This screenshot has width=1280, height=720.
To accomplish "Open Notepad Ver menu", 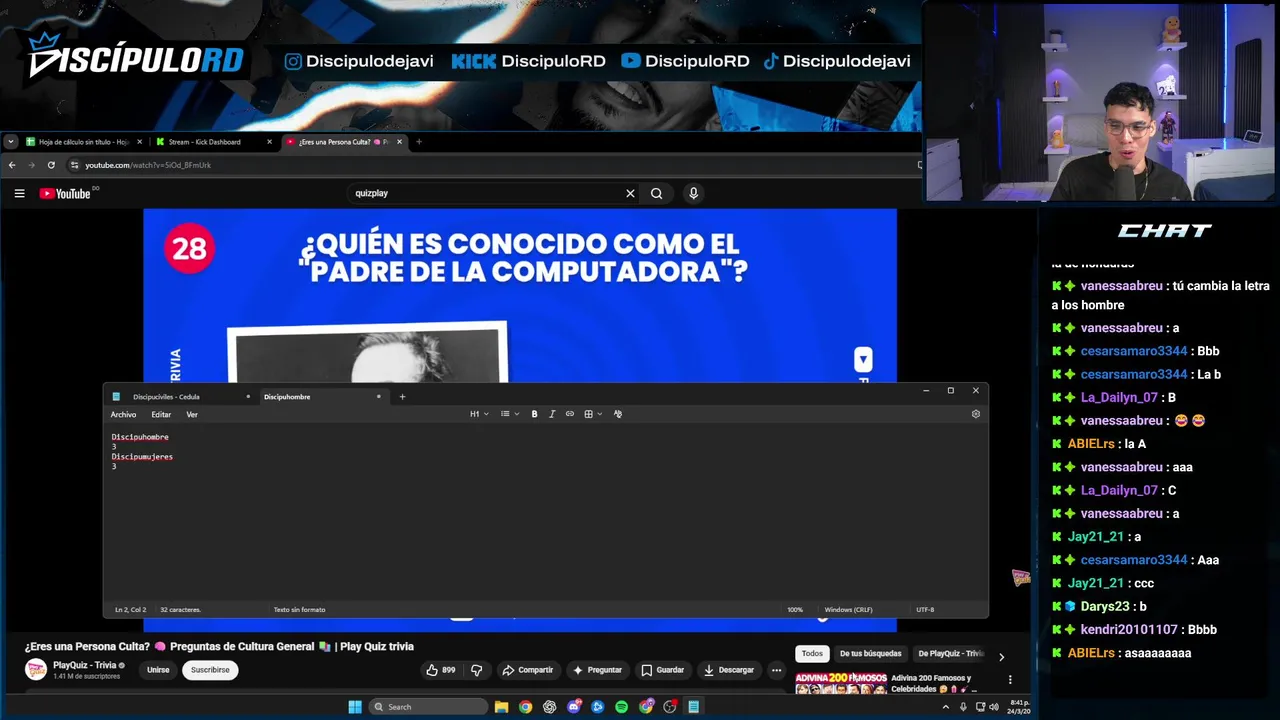I will [x=192, y=414].
